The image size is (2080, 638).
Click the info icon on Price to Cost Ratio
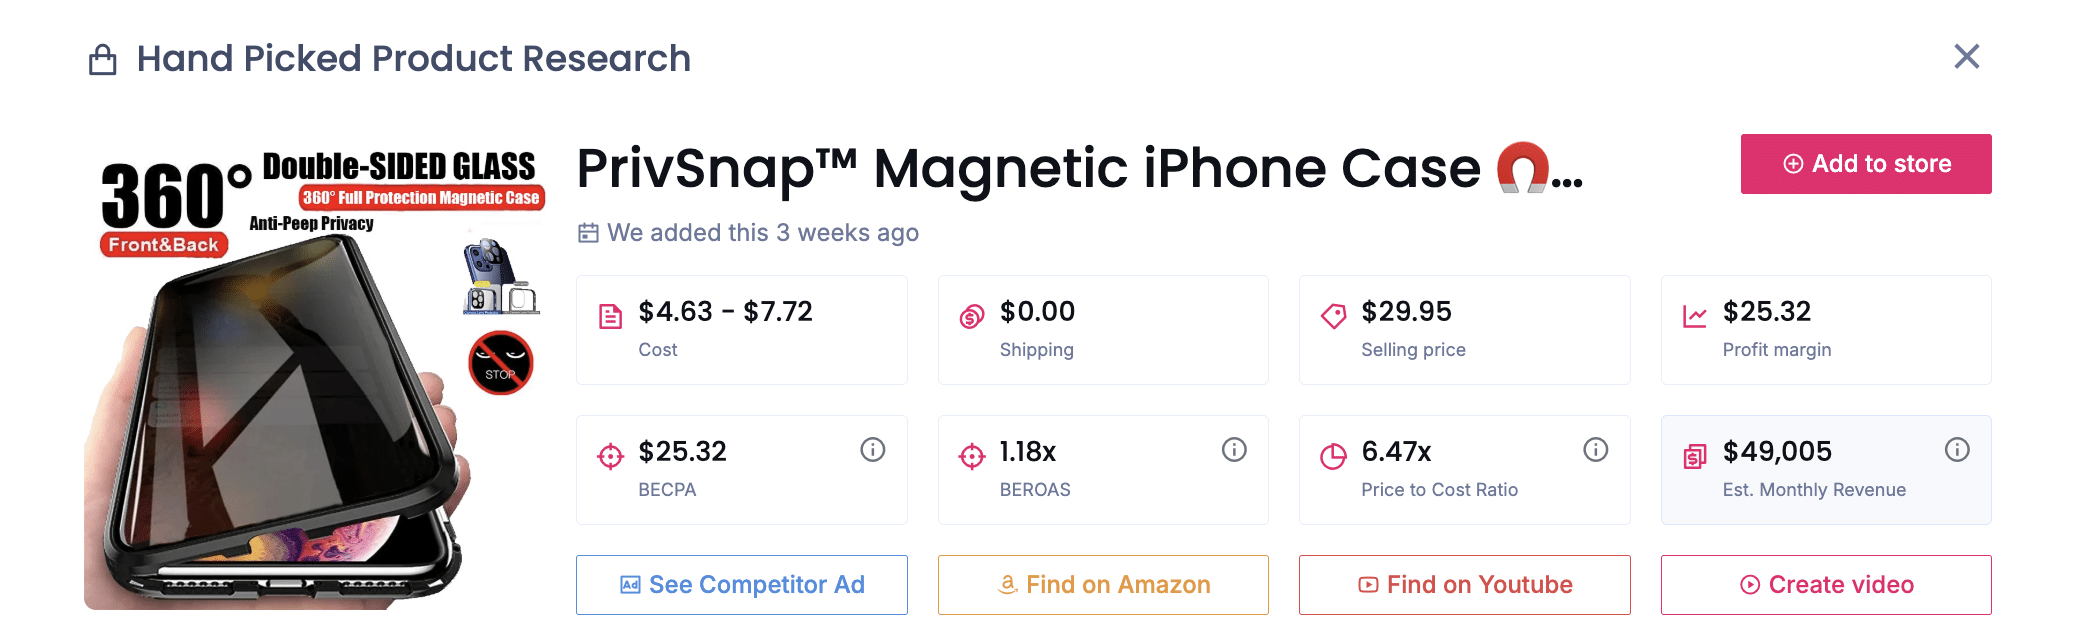1595,450
